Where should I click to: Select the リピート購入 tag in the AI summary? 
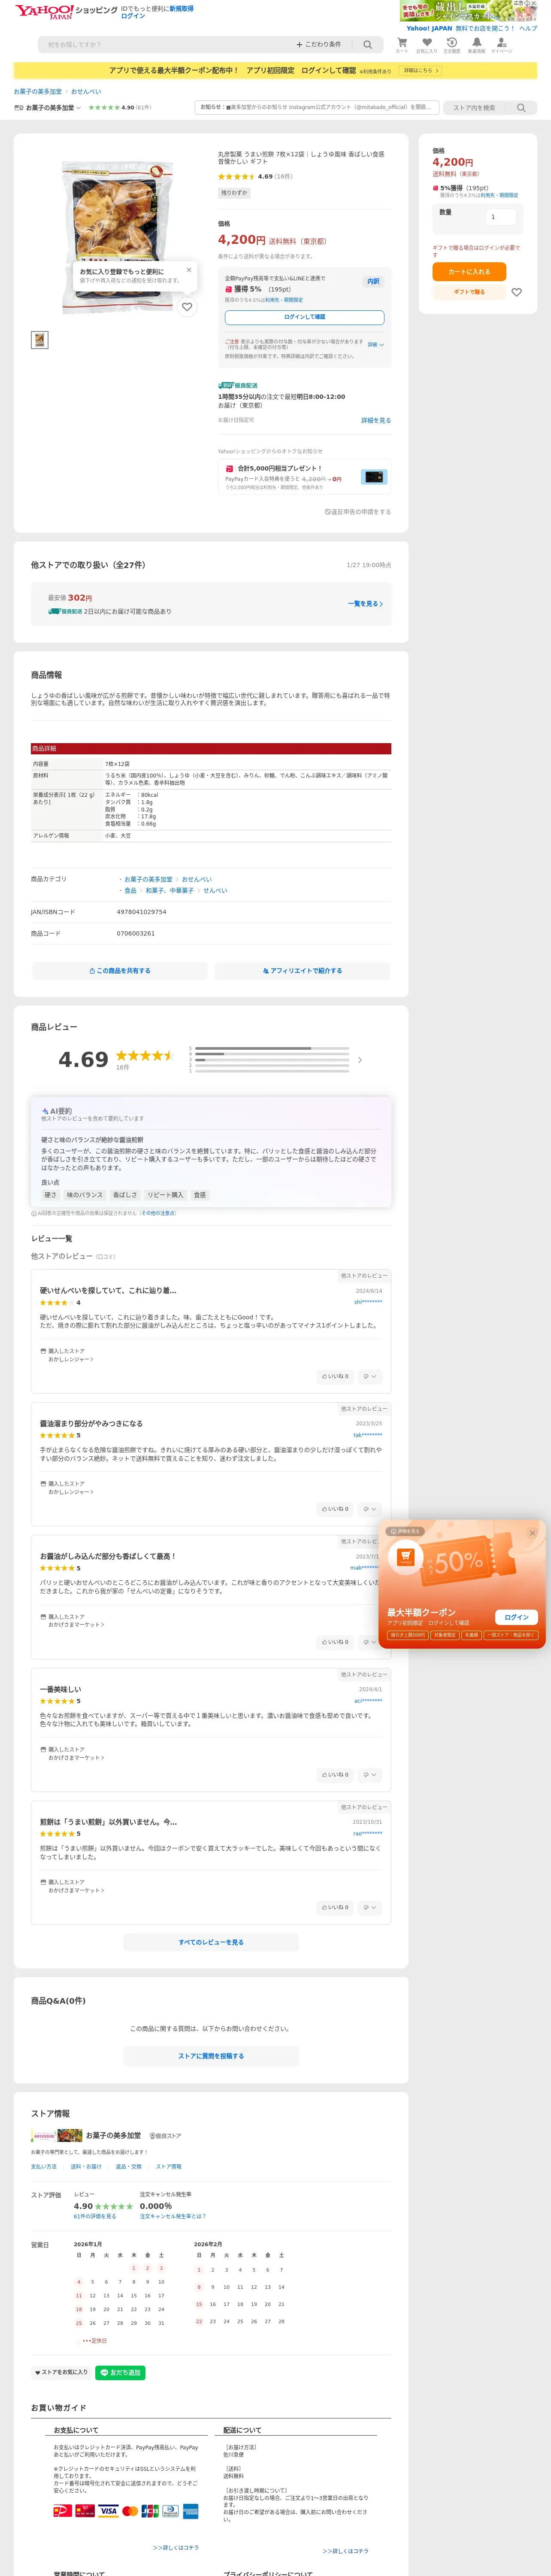[166, 1195]
